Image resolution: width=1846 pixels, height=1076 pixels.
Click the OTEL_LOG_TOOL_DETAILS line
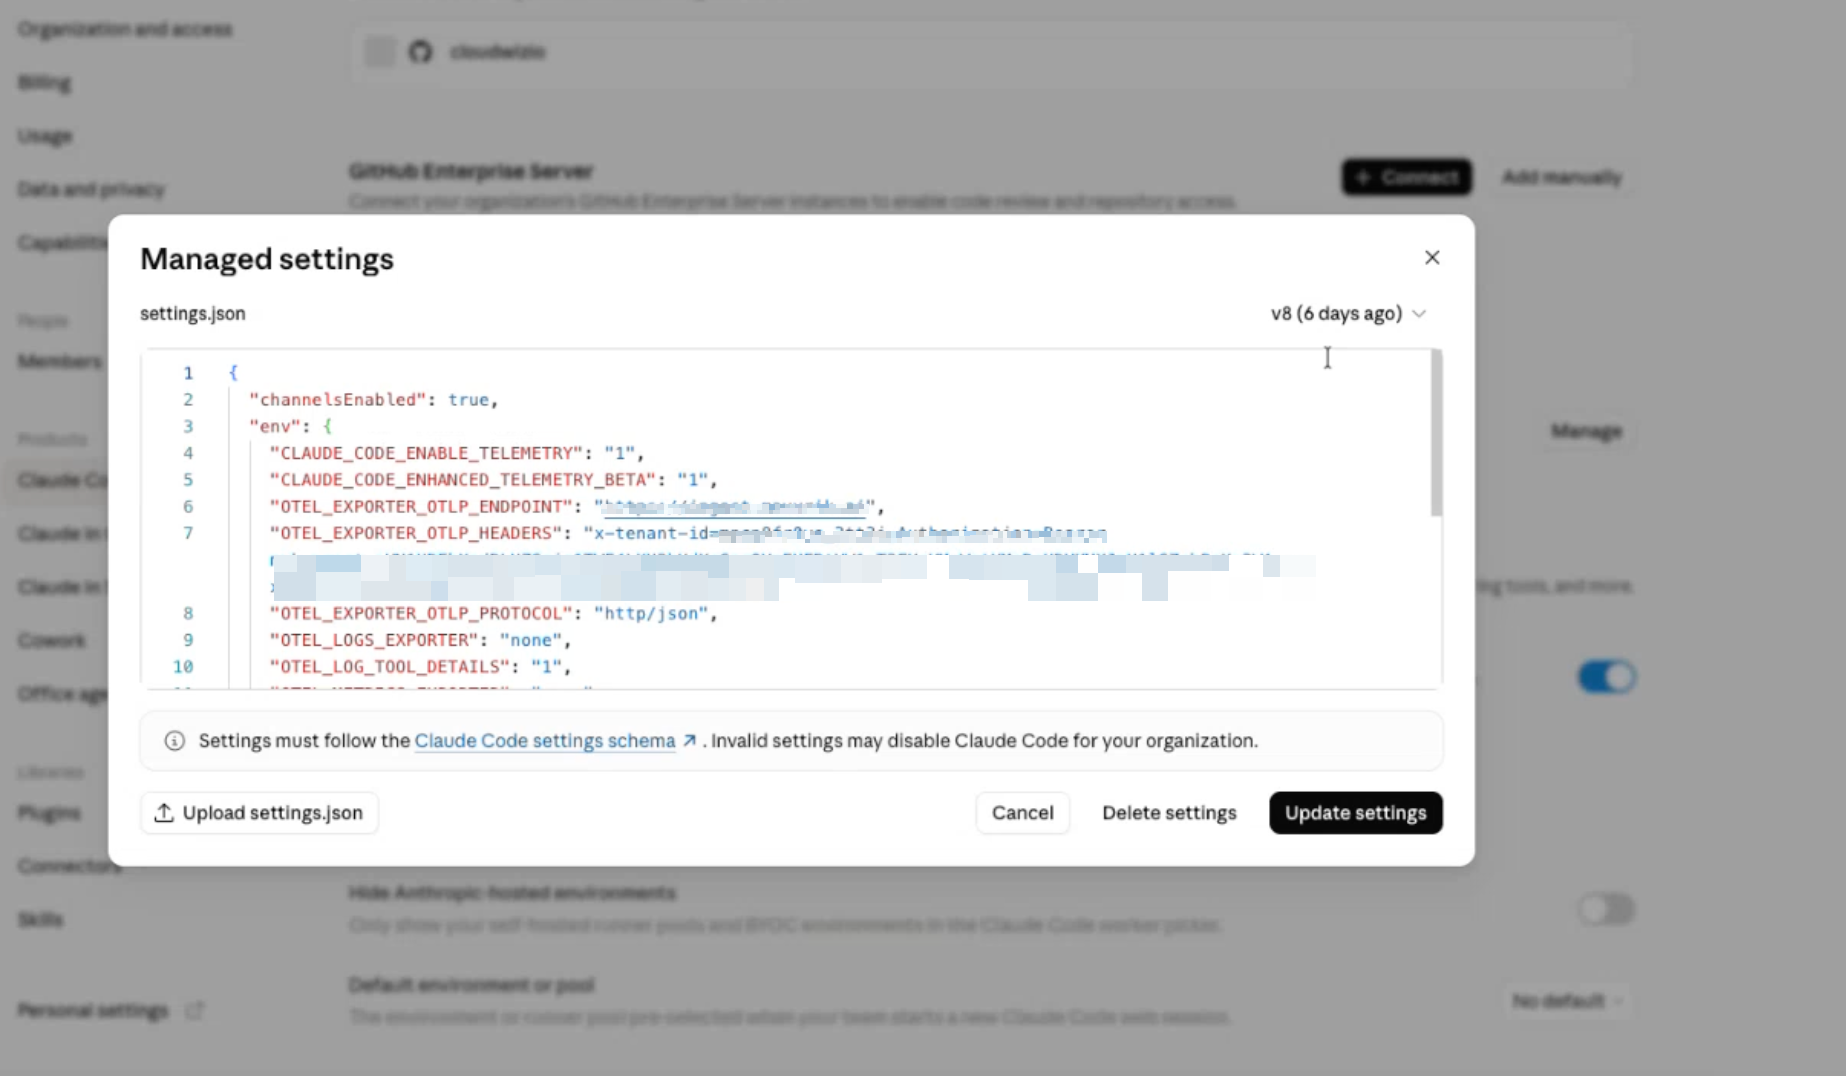pos(420,667)
